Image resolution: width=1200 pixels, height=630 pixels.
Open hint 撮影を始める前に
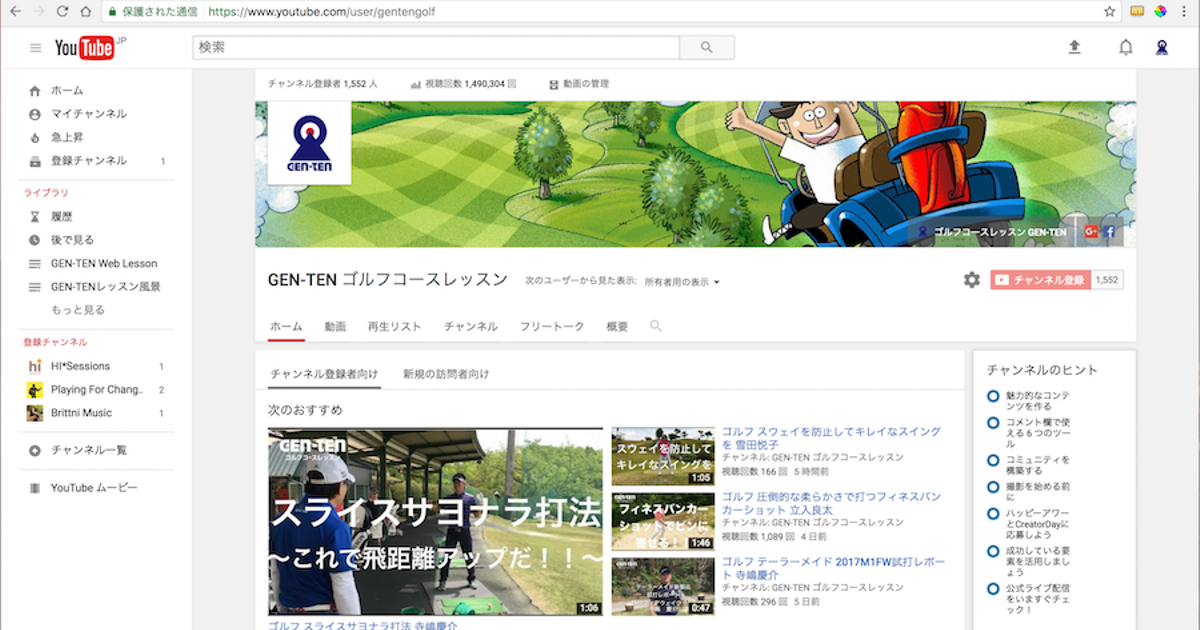1038,491
